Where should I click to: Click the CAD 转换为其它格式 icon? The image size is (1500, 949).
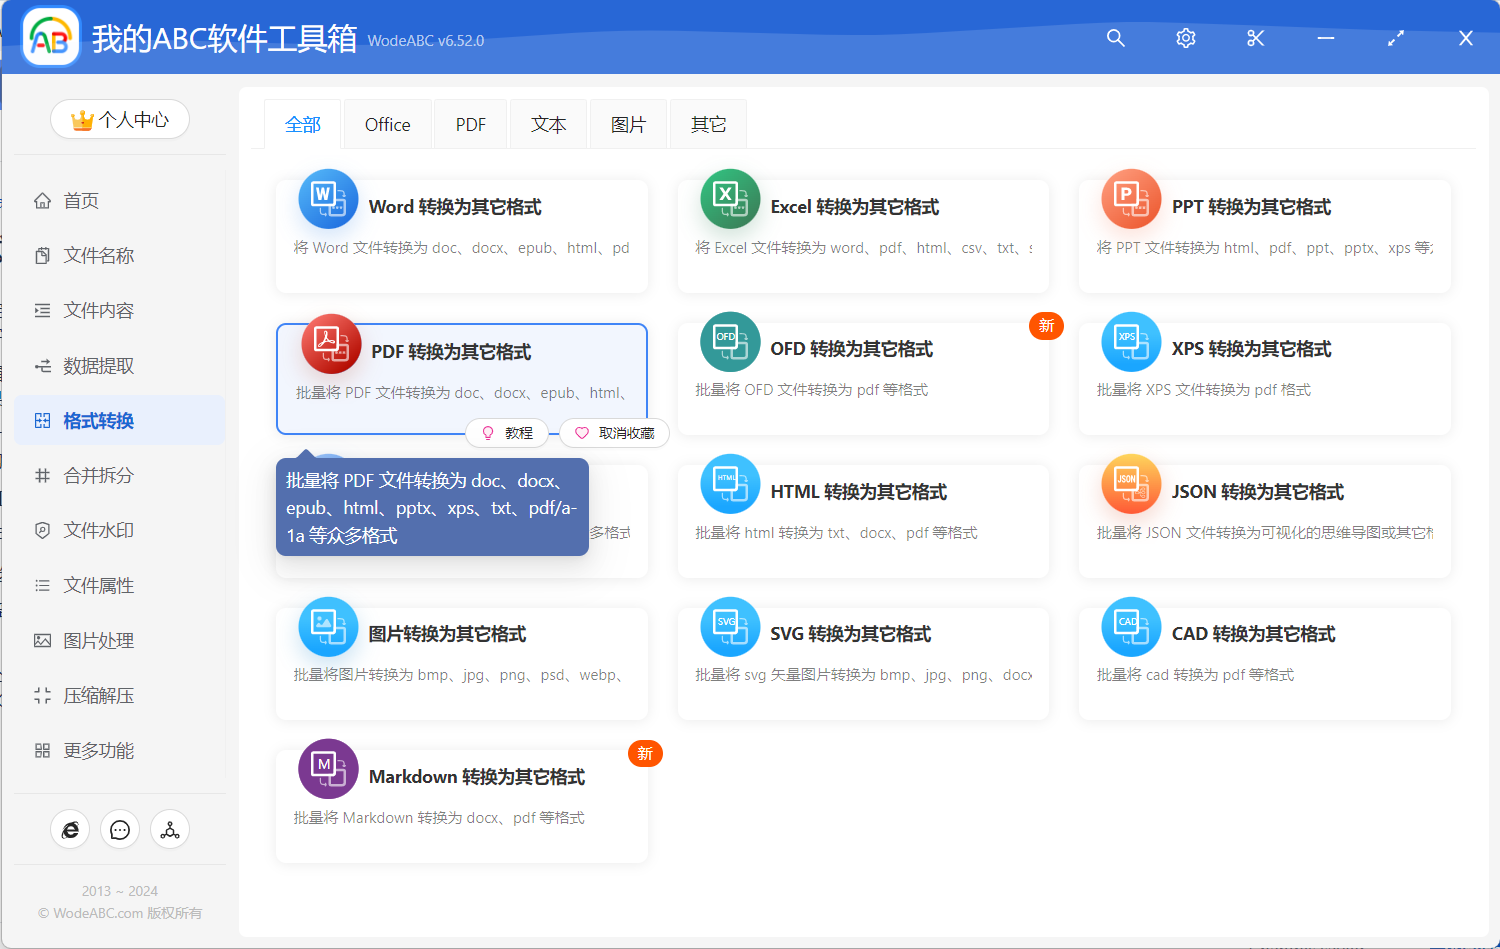[x=1130, y=626]
